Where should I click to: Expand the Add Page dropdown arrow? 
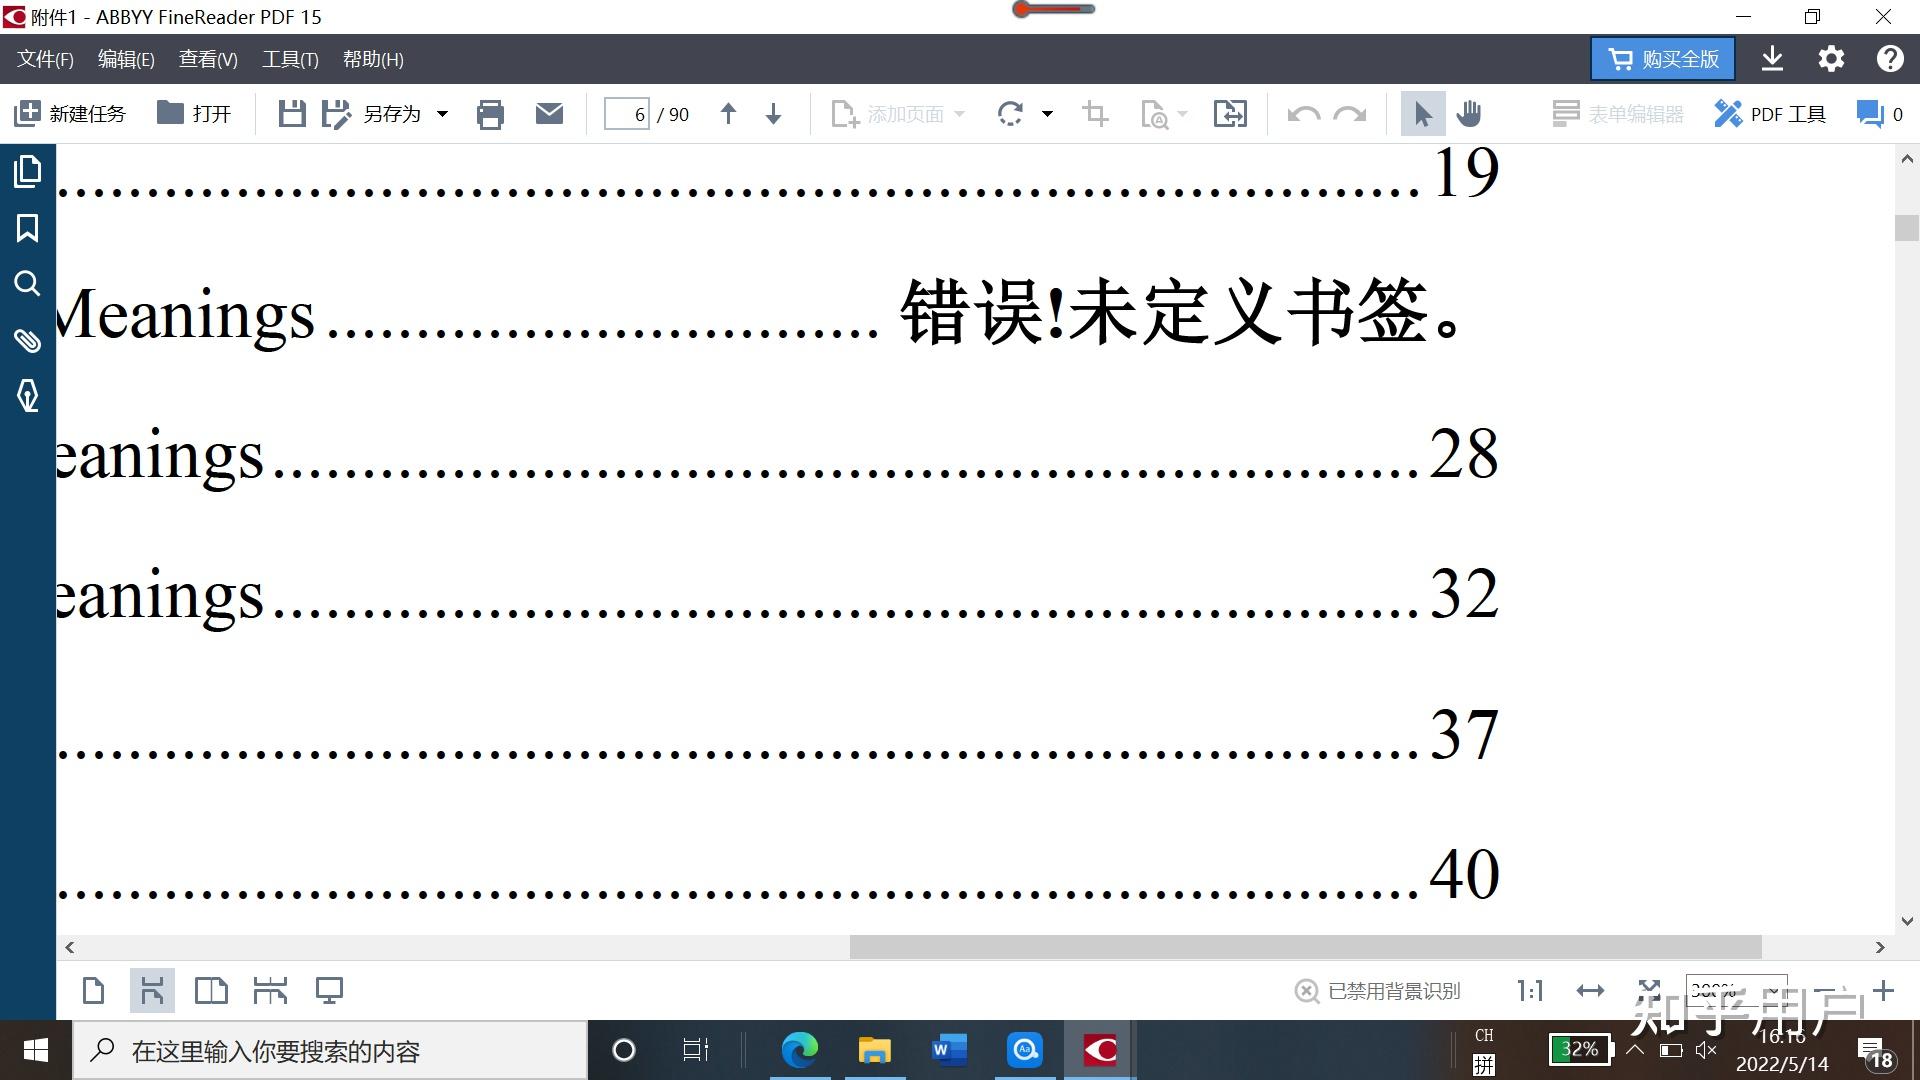click(960, 114)
